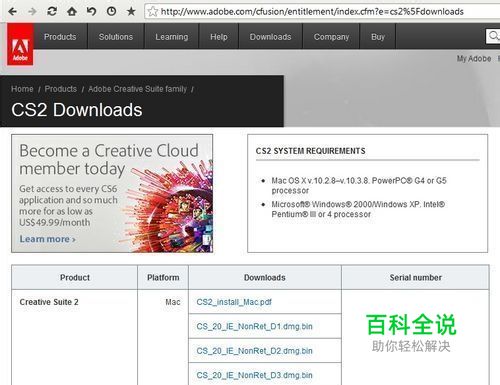The width and height of the screenshot is (500, 385).
Task: Click the undo closed tab icon
Action: [x=91, y=12]
